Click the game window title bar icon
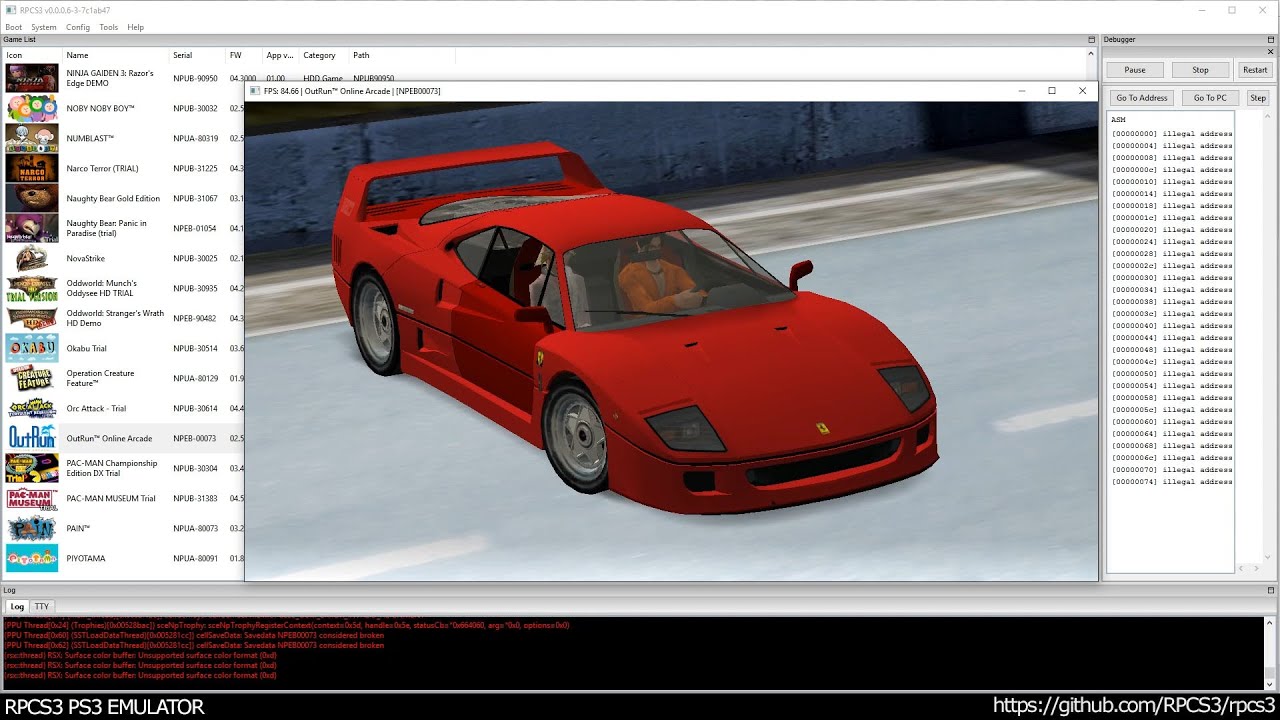This screenshot has height=720, width=1280. [x=255, y=91]
